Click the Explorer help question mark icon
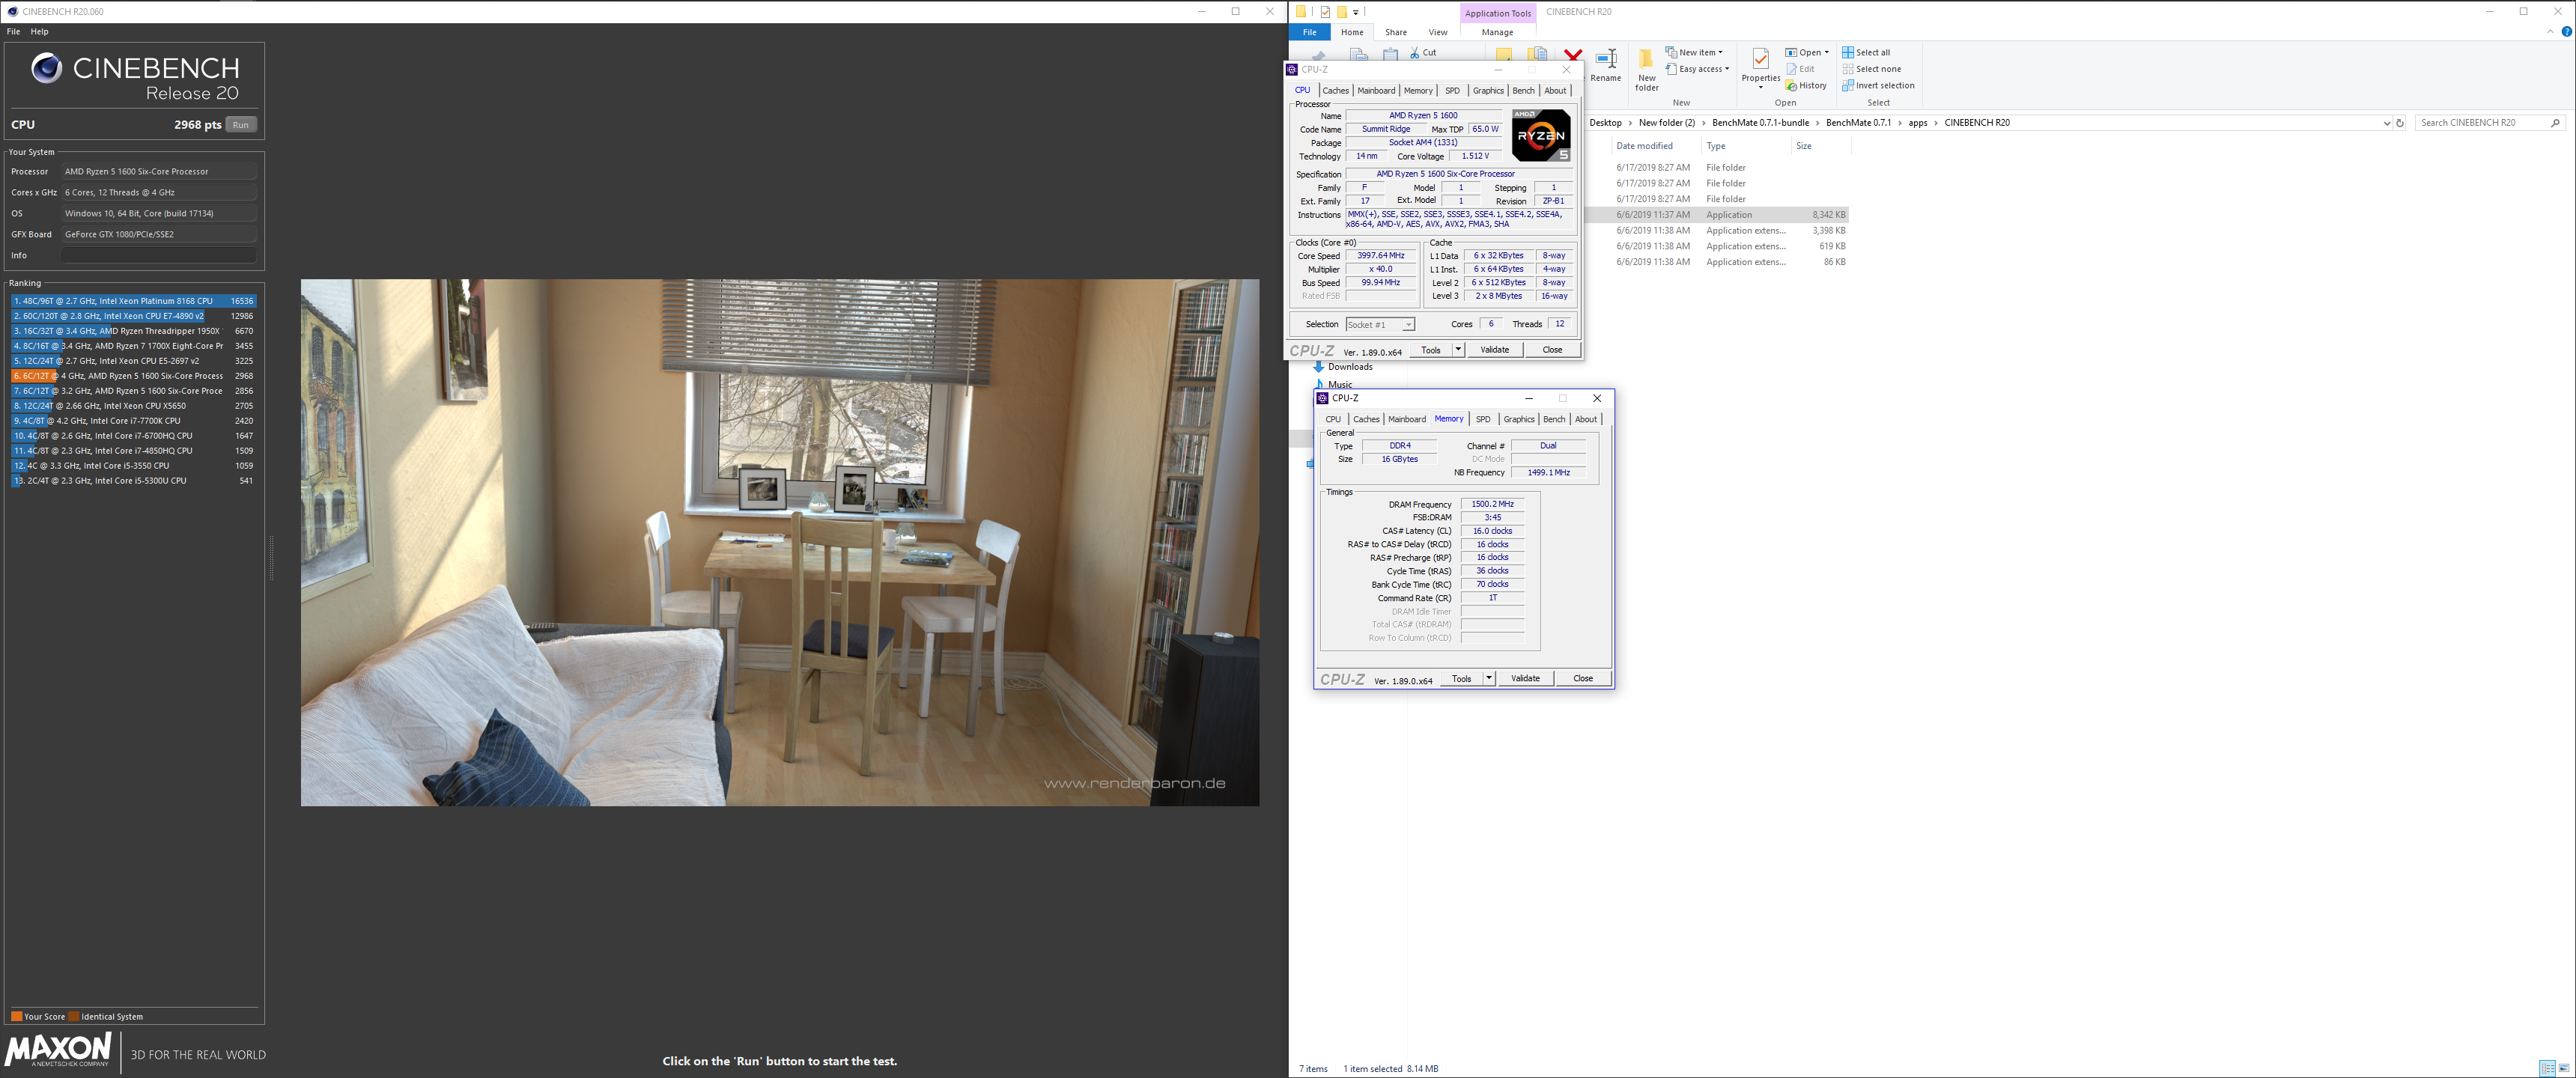The height and width of the screenshot is (1078, 2576). (2566, 32)
